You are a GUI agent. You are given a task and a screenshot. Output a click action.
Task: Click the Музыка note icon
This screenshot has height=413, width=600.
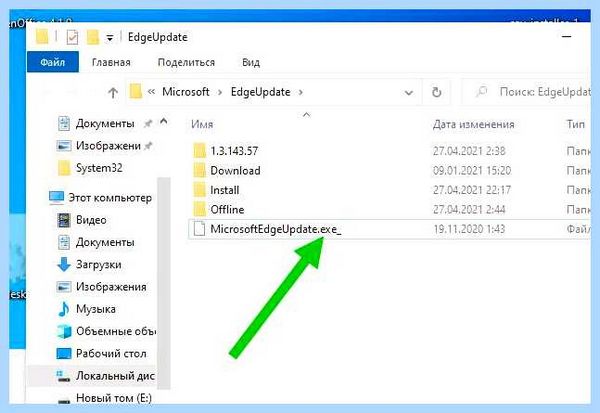64,309
